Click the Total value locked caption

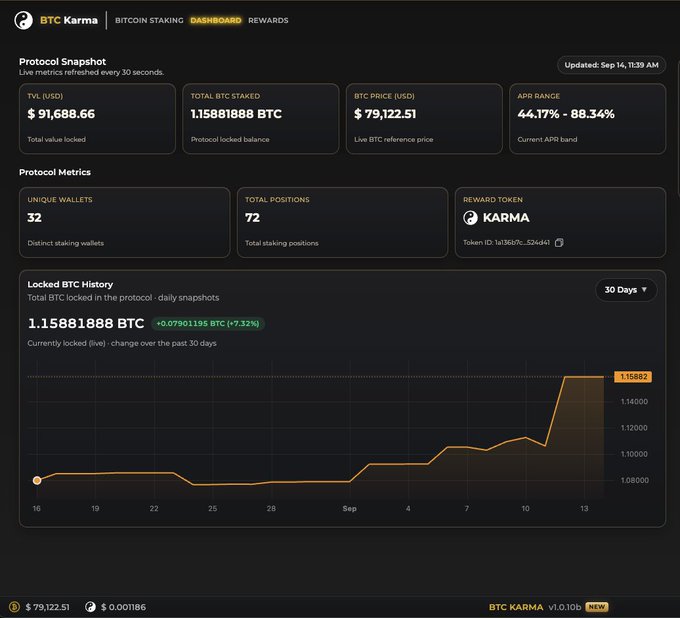pos(56,140)
